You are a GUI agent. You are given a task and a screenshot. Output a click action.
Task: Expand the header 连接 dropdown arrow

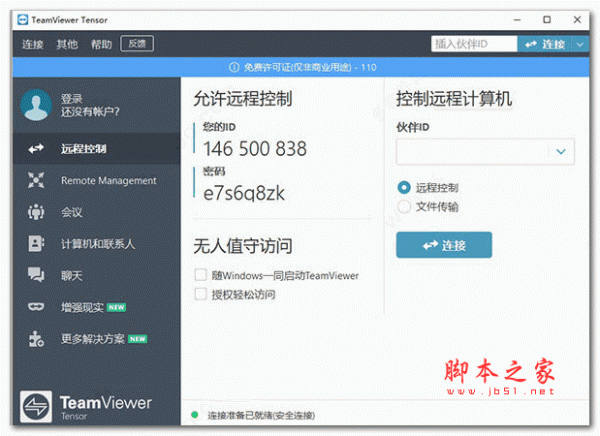click(x=580, y=44)
